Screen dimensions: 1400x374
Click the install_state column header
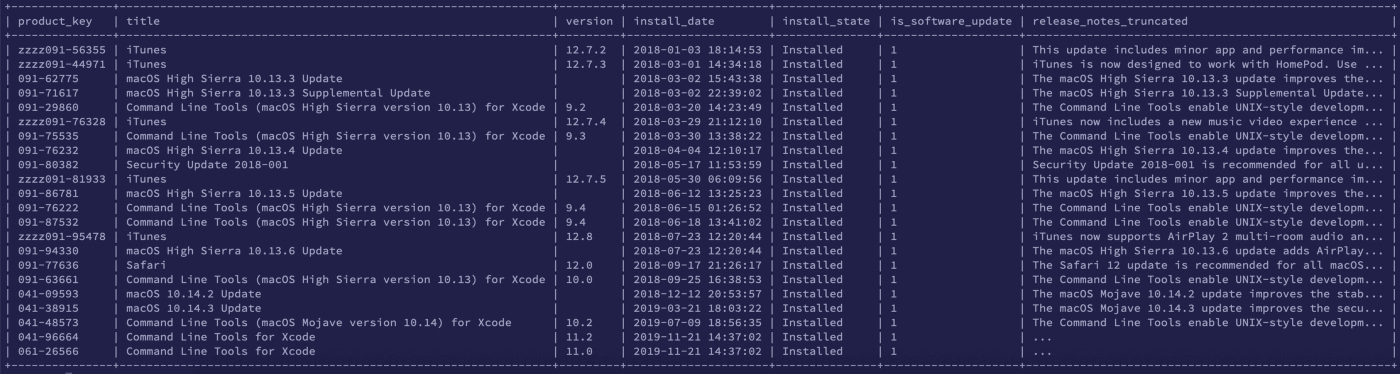[825, 21]
